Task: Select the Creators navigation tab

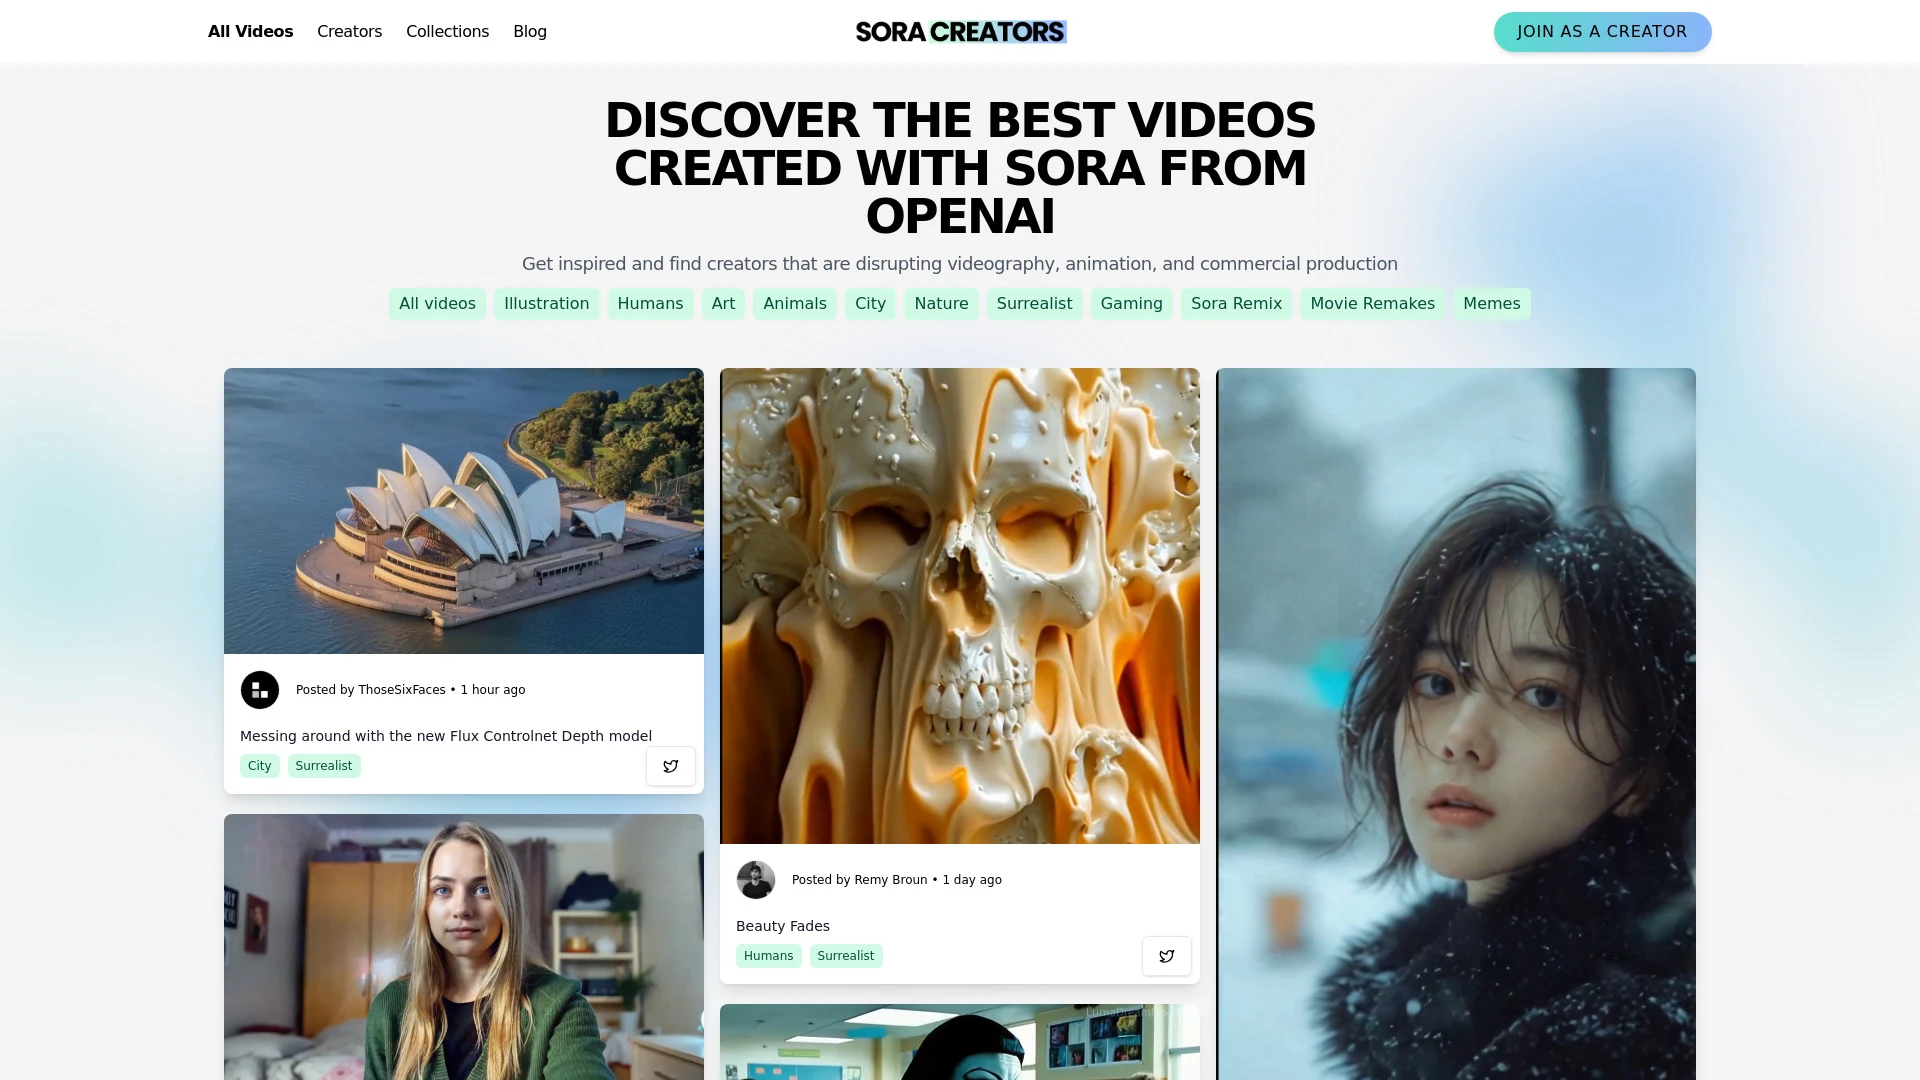Action: 349,32
